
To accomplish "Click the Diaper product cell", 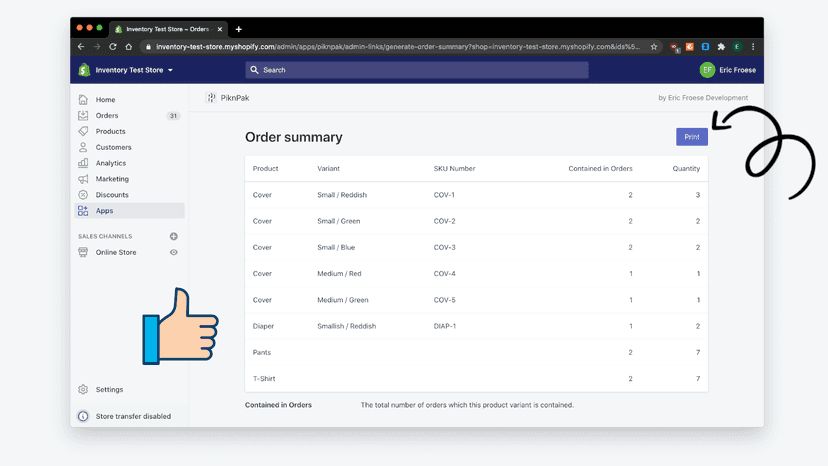I will [263, 326].
